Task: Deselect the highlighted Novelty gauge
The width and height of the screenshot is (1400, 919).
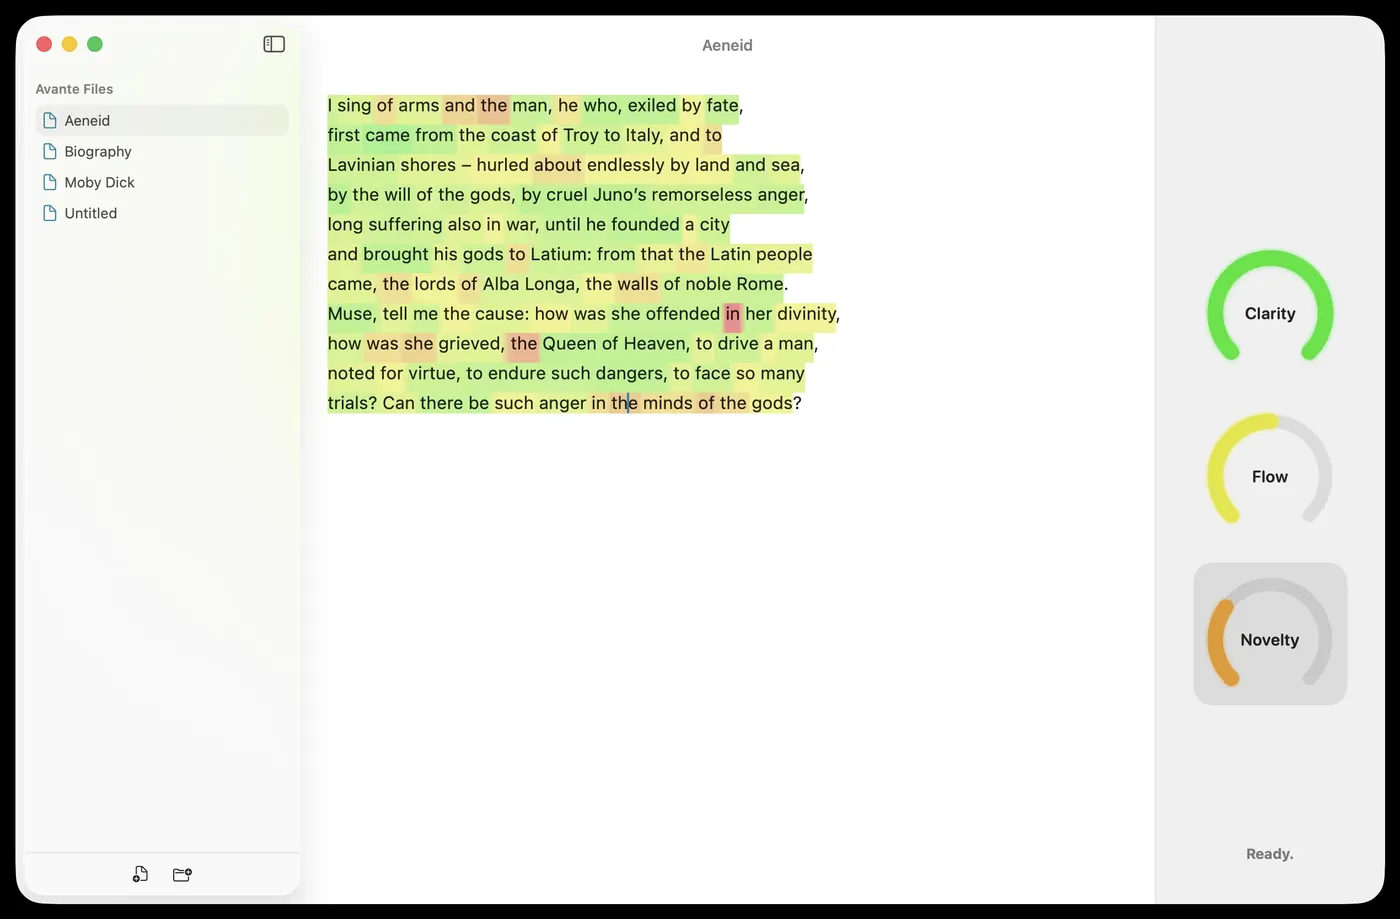Action: [1270, 634]
